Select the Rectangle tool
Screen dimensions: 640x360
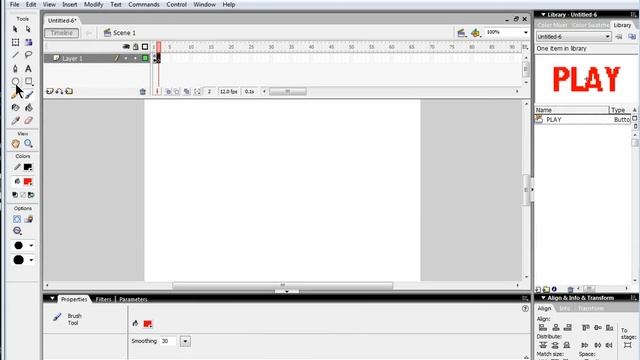pos(28,81)
